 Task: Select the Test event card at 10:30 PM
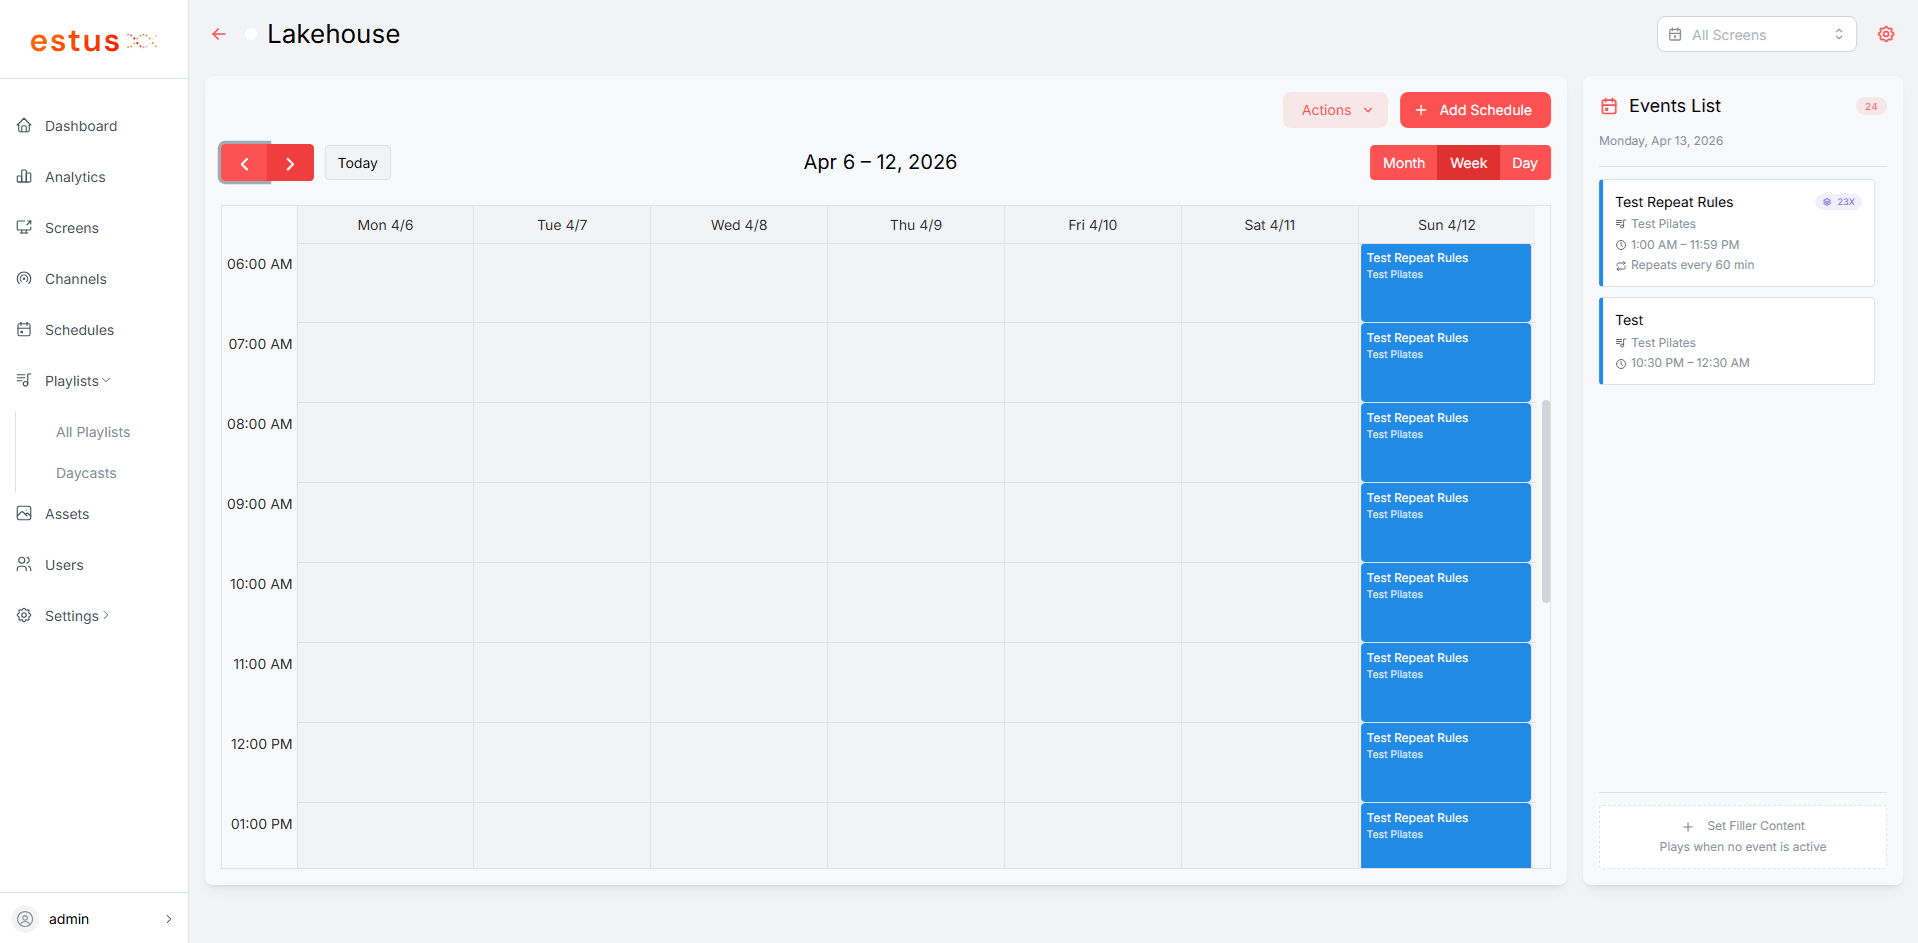[x=1737, y=341]
